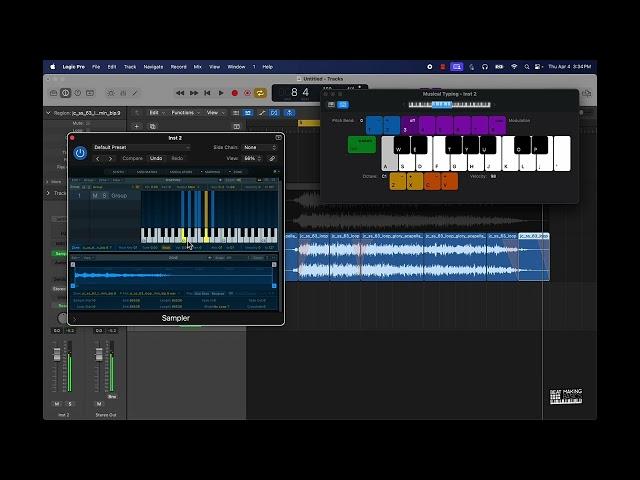Move the Stereo Out volume fader
640x480 pixels.
99,354
